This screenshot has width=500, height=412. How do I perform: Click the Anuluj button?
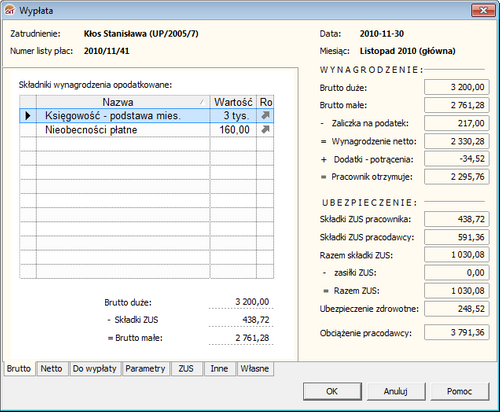click(x=396, y=391)
